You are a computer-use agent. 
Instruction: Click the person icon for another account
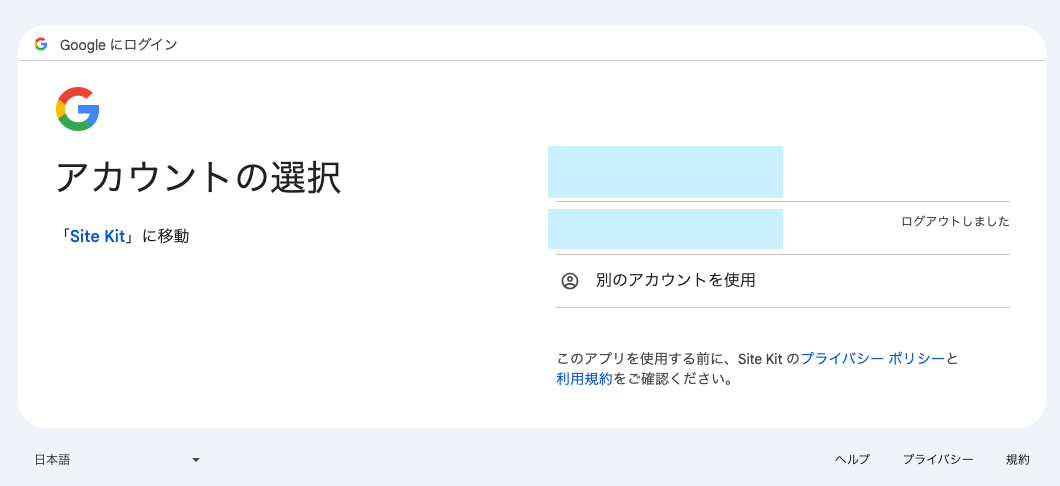pos(570,281)
